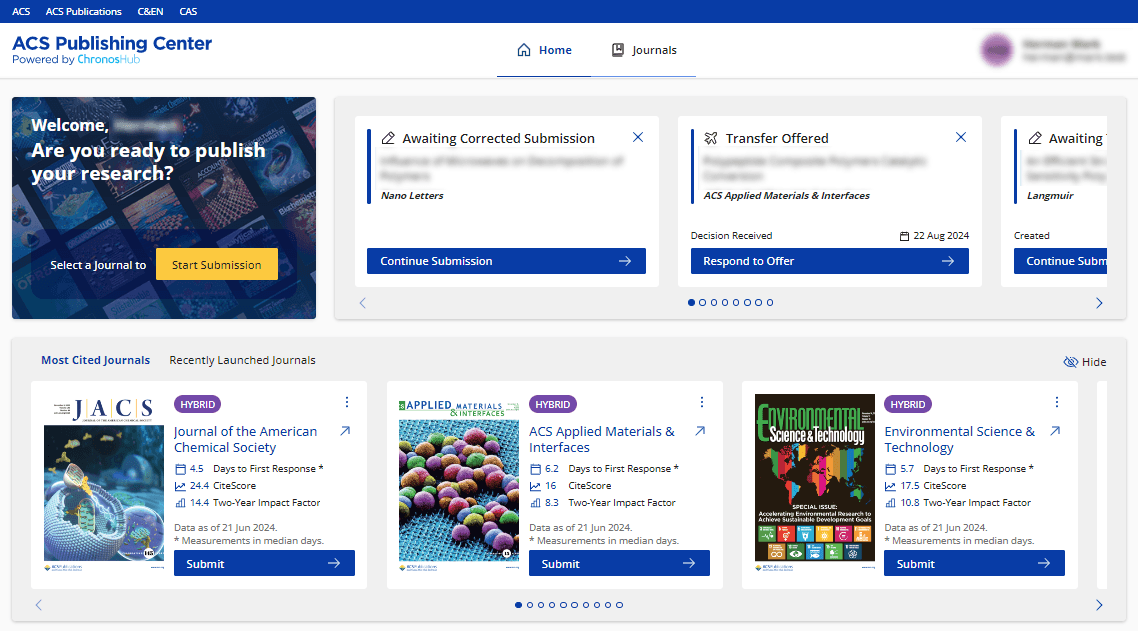Expand the next set of notification cards

point(1098,302)
